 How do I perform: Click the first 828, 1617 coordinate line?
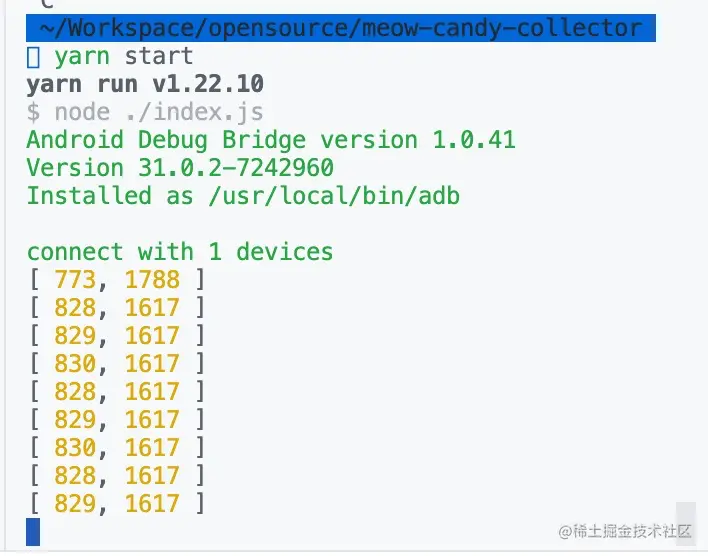(116, 308)
